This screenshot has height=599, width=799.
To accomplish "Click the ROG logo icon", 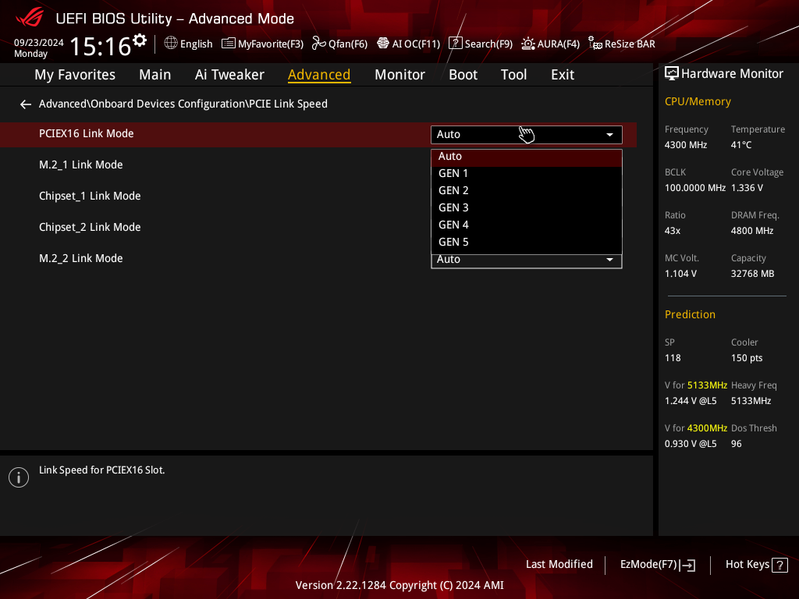I will coord(30,17).
